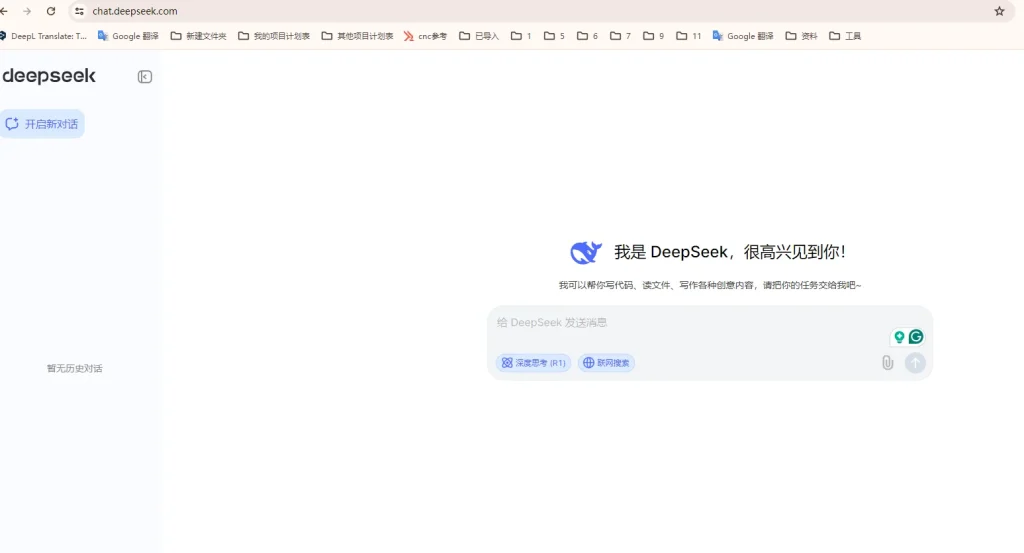This screenshot has height=553, width=1024.
Task: Click the Grammarly green G icon
Action: click(916, 337)
